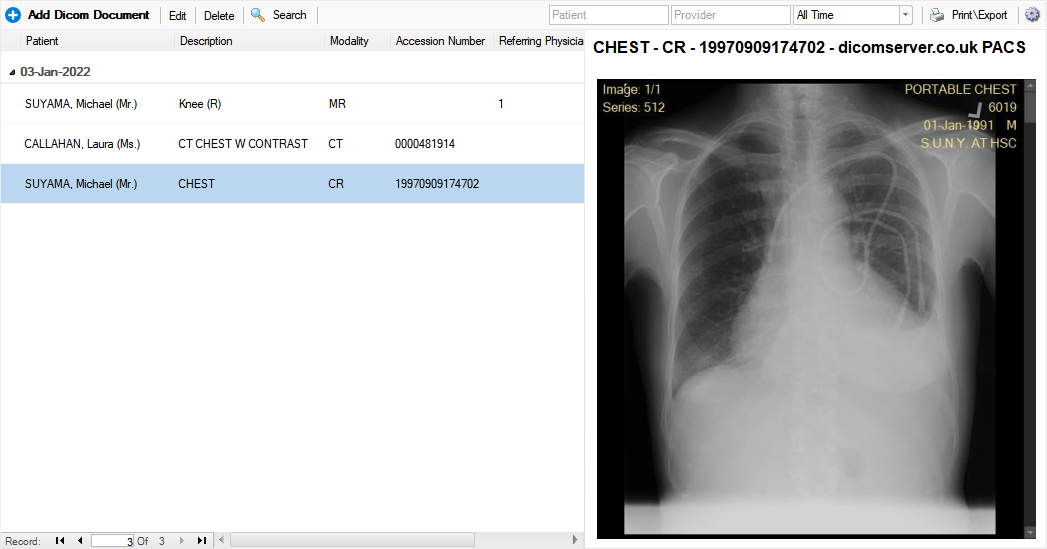Go to the first record
Image resolution: width=1047 pixels, height=549 pixels.
[x=60, y=541]
